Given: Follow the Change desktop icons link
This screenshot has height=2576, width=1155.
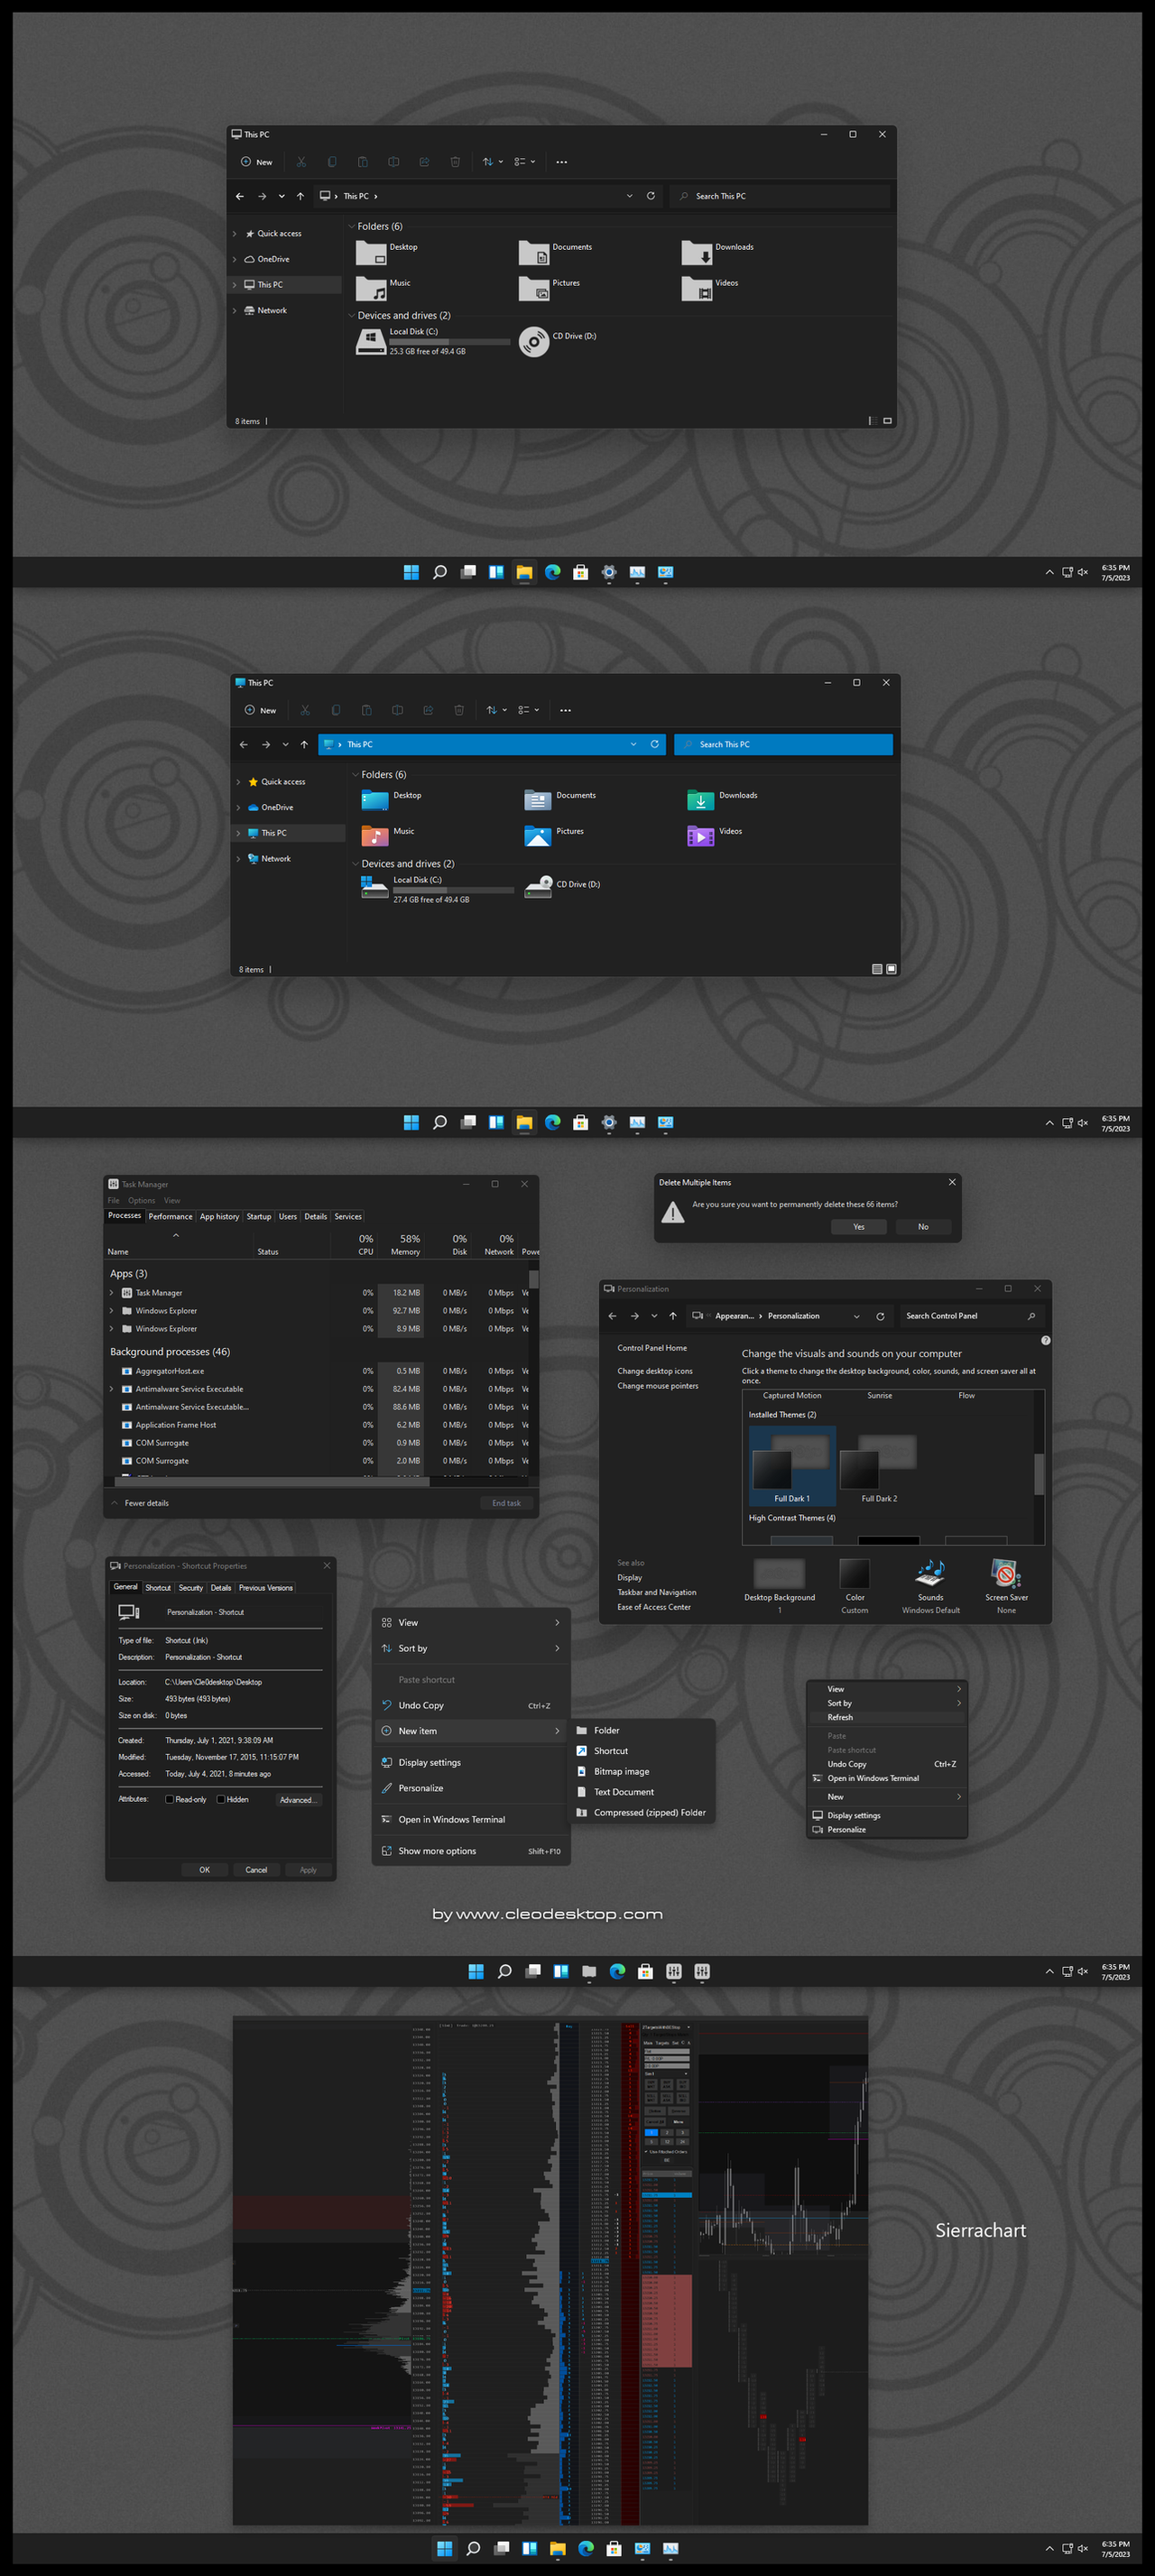Looking at the screenshot, I should coord(655,1371).
